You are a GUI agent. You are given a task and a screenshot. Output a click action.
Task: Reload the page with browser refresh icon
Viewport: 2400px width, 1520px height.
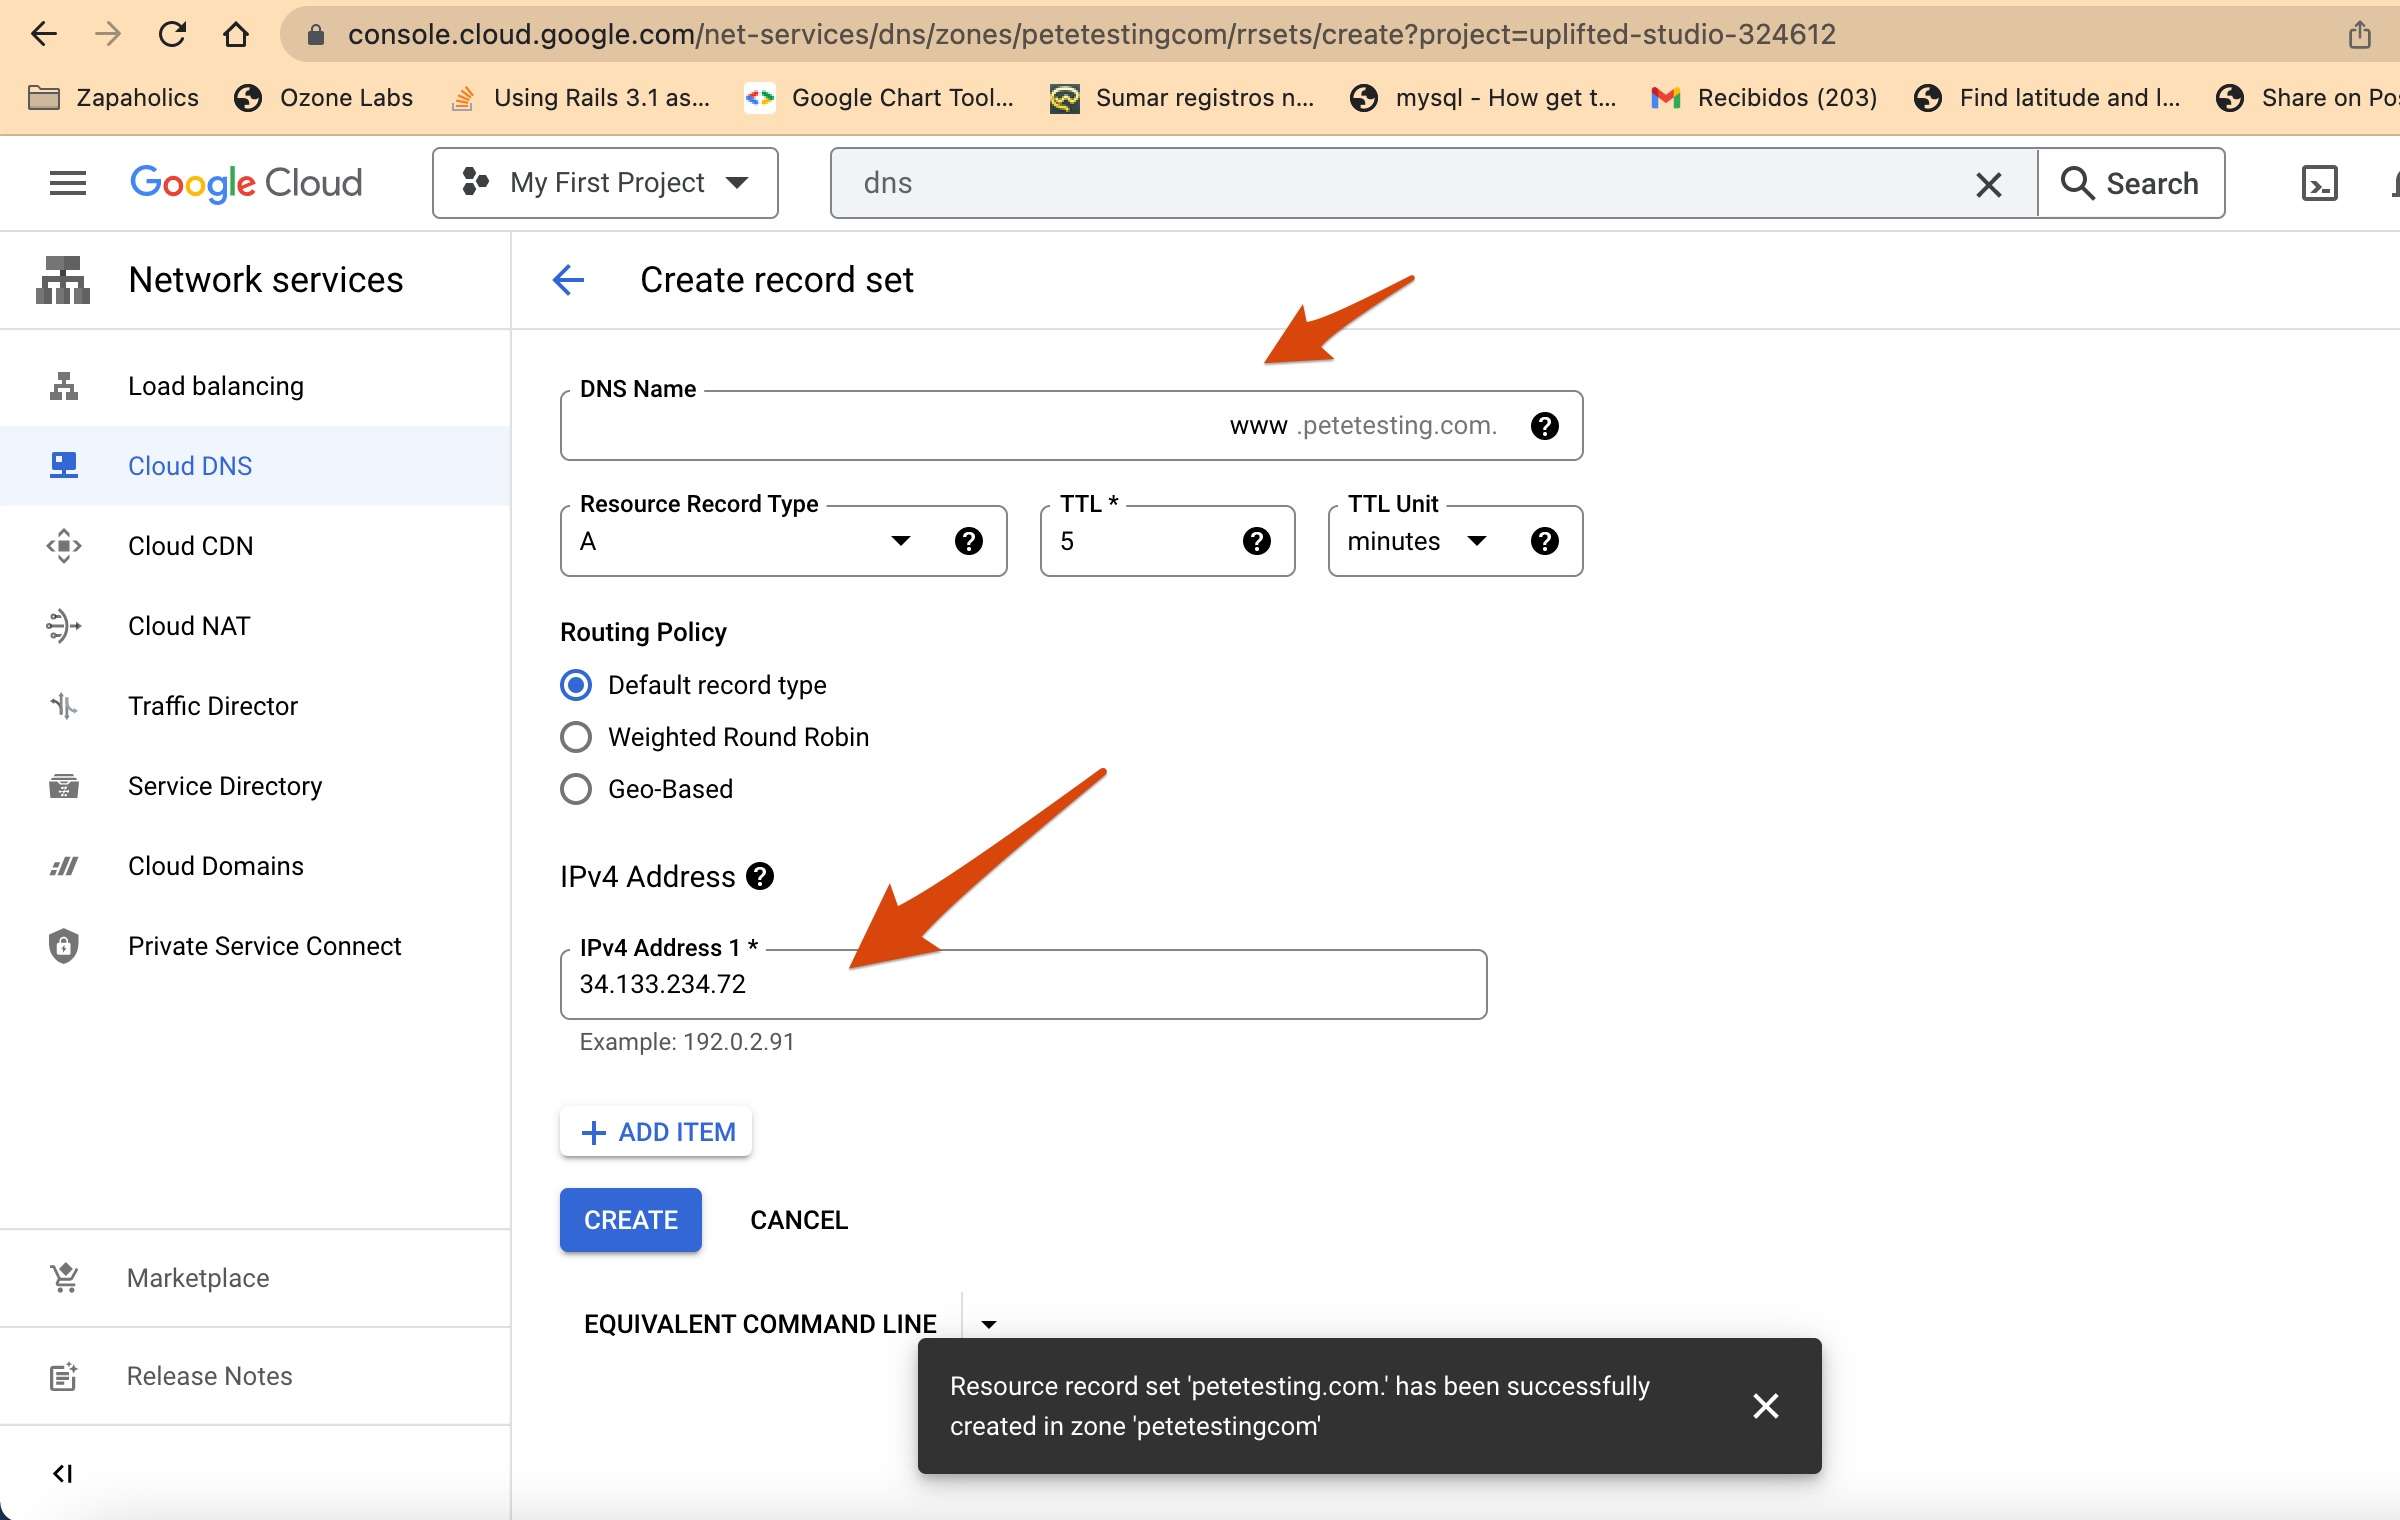pos(172,34)
